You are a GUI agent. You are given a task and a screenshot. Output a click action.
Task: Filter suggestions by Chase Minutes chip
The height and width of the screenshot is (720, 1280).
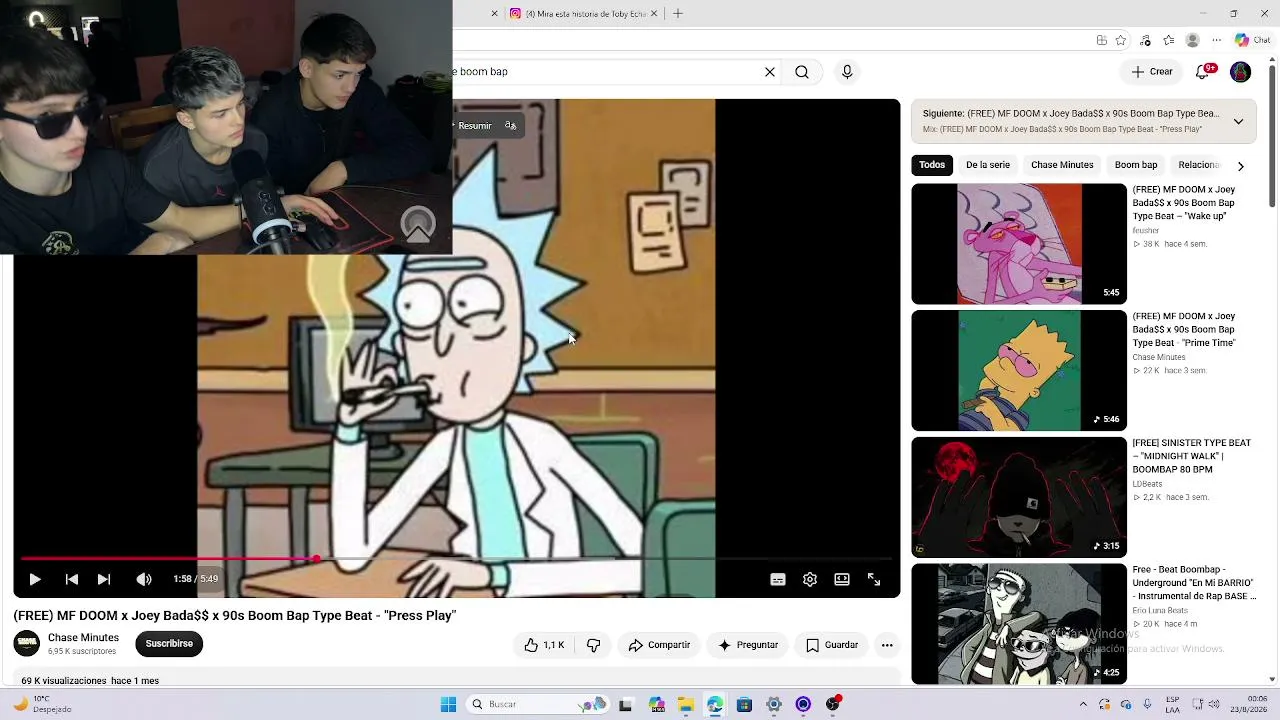[x=1062, y=165]
